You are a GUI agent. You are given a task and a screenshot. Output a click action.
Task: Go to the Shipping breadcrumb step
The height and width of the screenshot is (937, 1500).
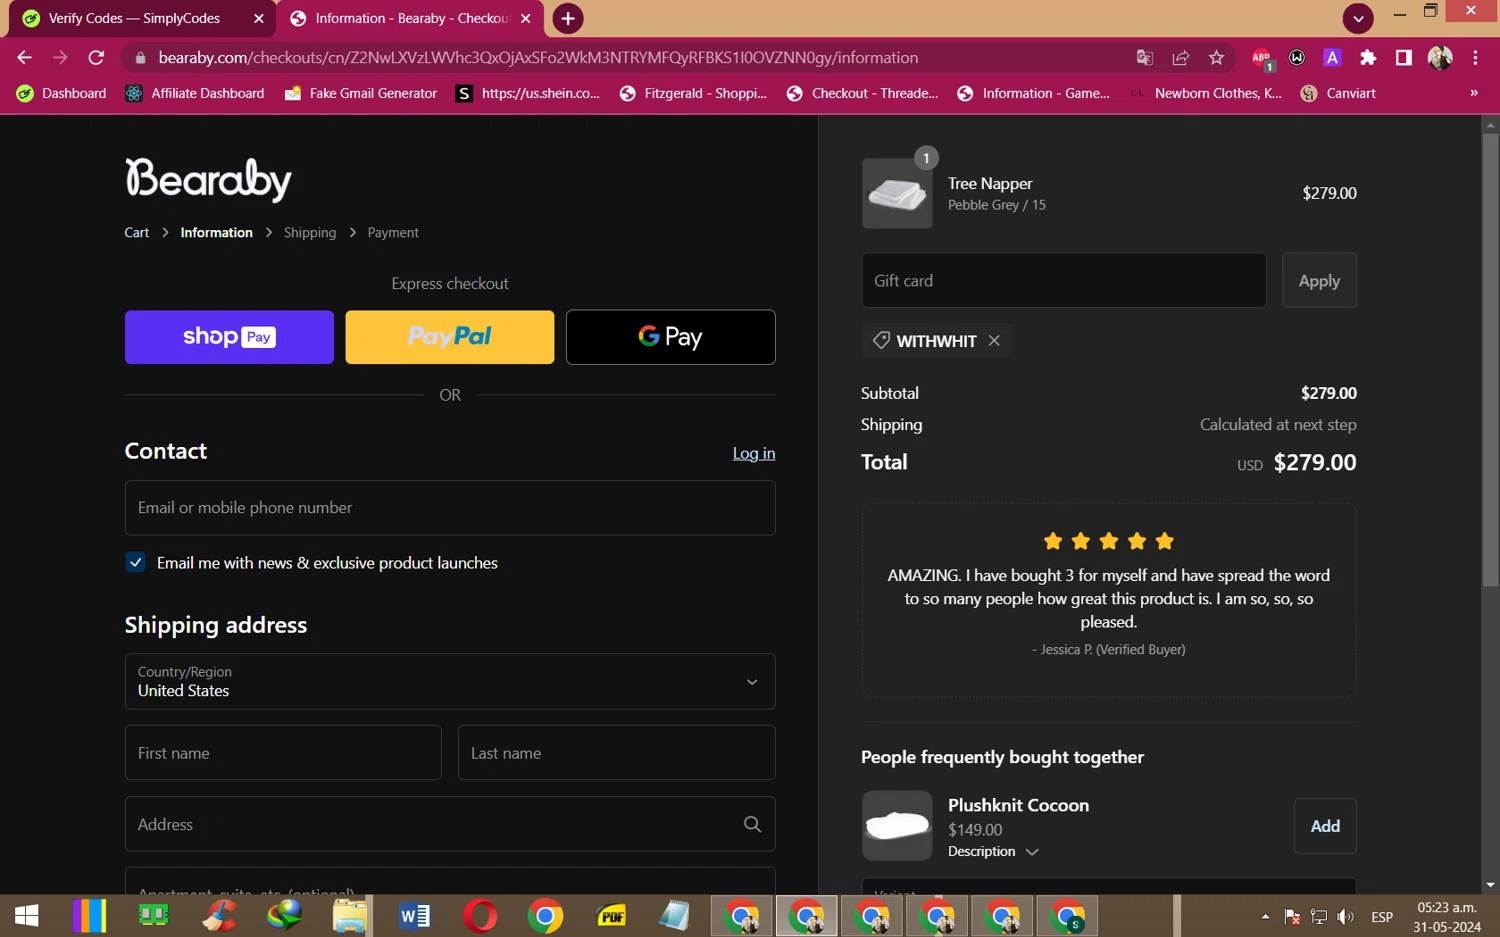(310, 233)
